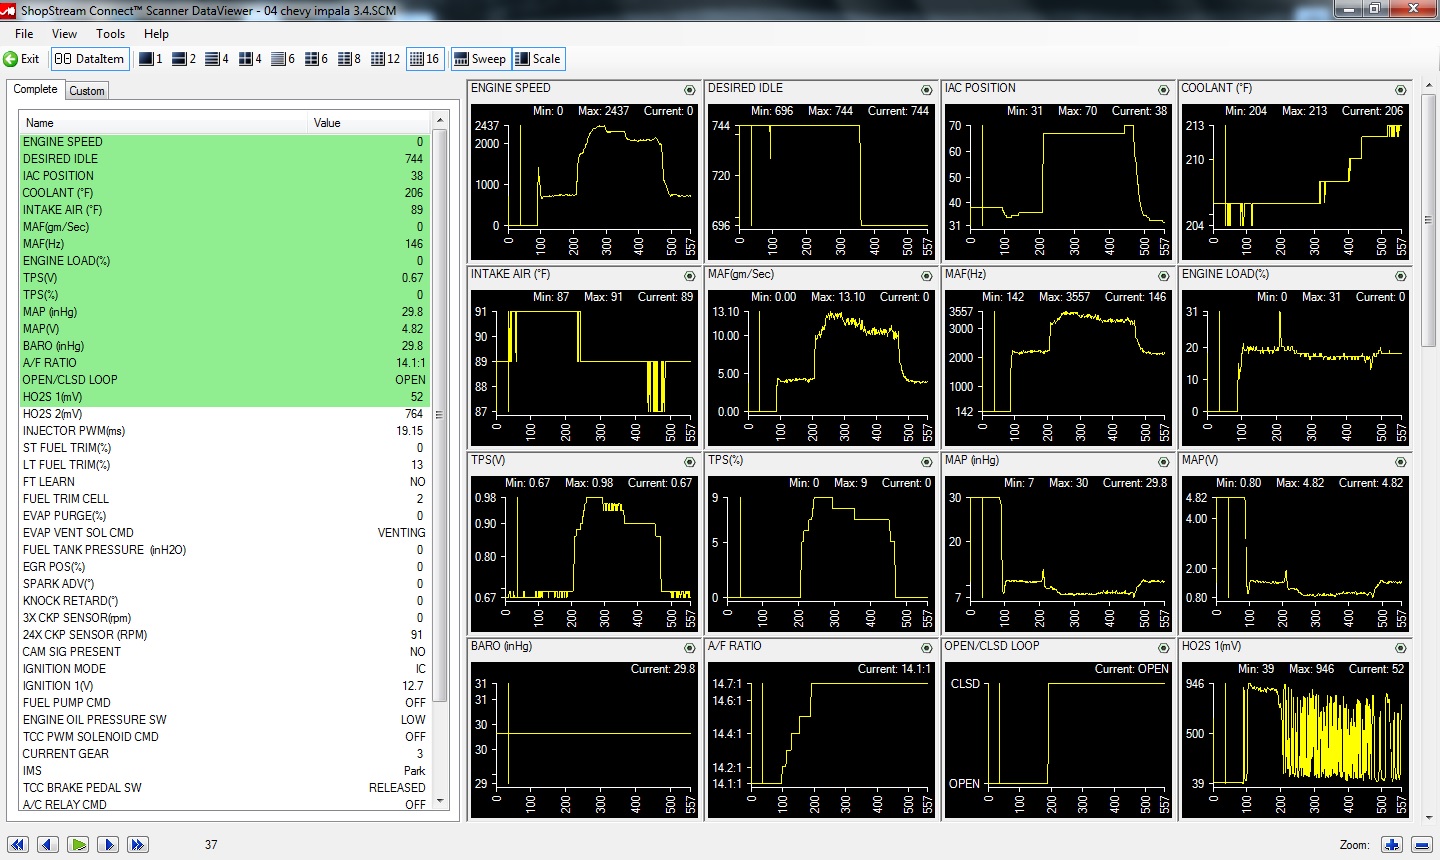The image size is (1440, 860).
Task: Jump to the last frame of the recording
Action: [x=138, y=844]
